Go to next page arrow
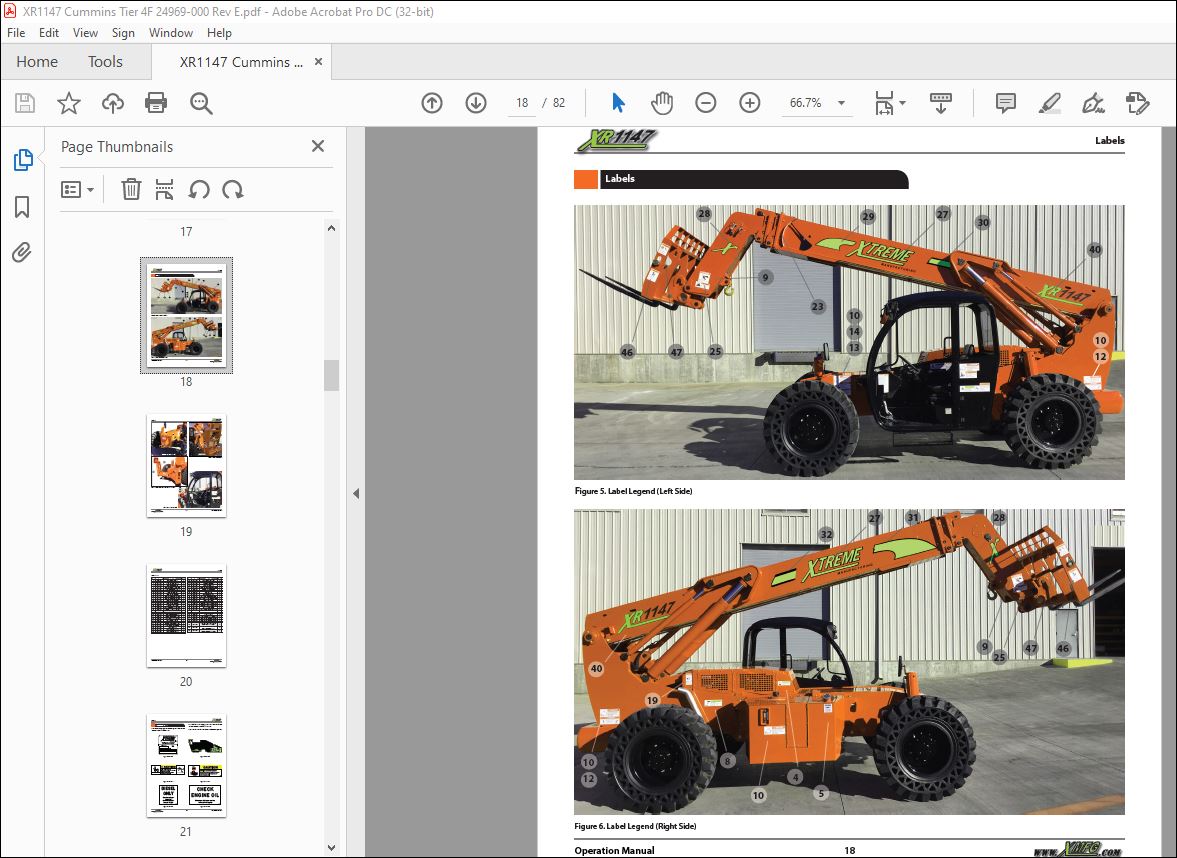The width and height of the screenshot is (1177, 858). [x=476, y=103]
